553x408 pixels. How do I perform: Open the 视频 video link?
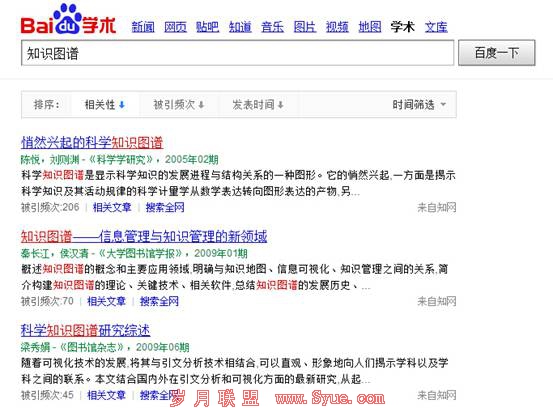point(337,27)
